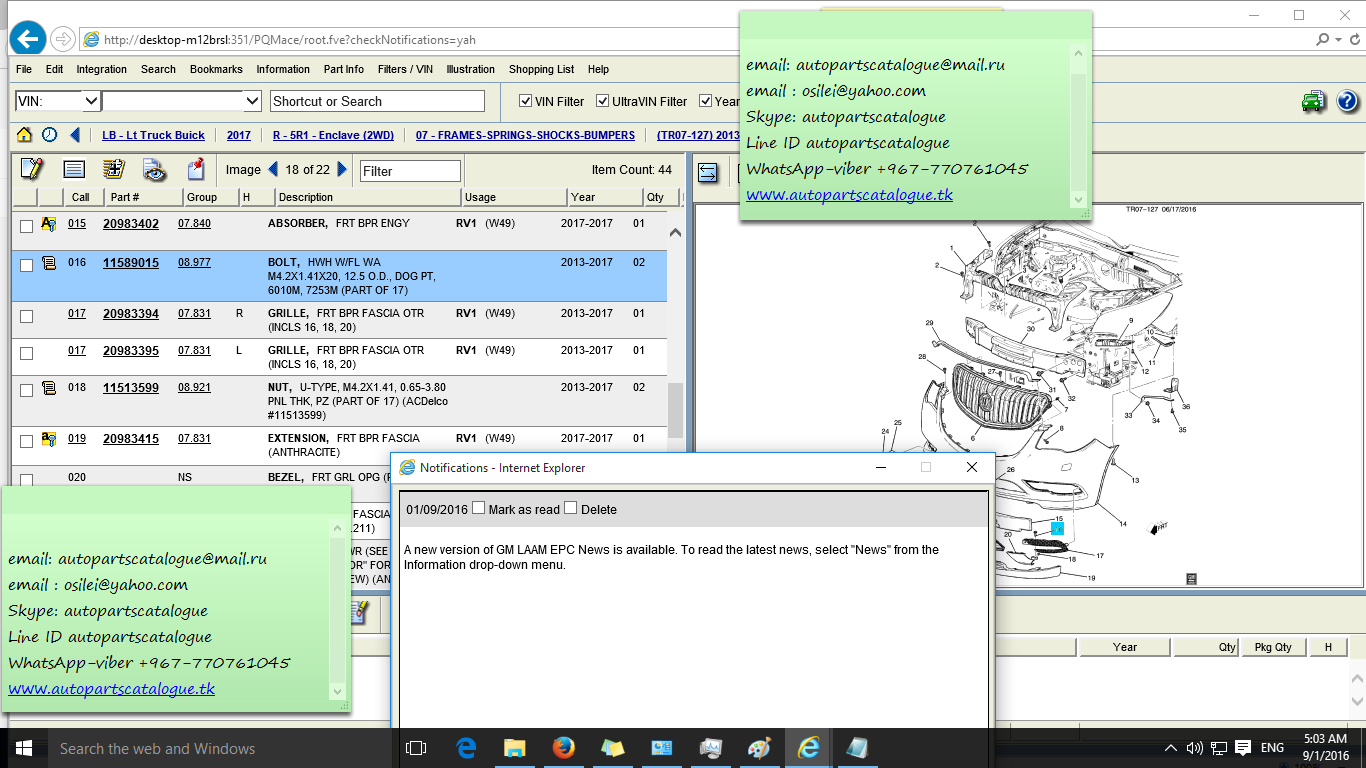1366x768 pixels.
Task: Click the note icon on row 019
Action: click(x=48, y=439)
